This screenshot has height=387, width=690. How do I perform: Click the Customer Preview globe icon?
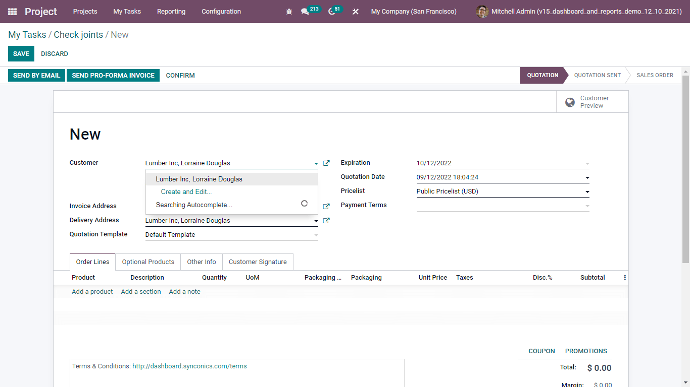pos(570,102)
